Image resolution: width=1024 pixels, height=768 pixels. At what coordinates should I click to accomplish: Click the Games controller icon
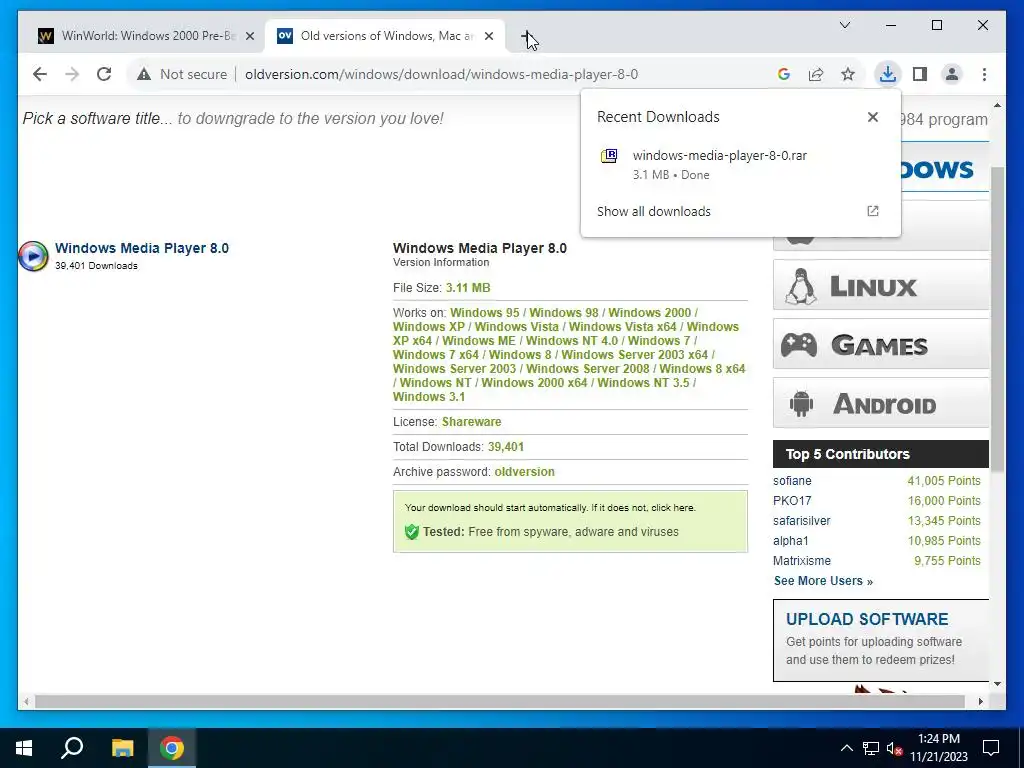click(799, 344)
